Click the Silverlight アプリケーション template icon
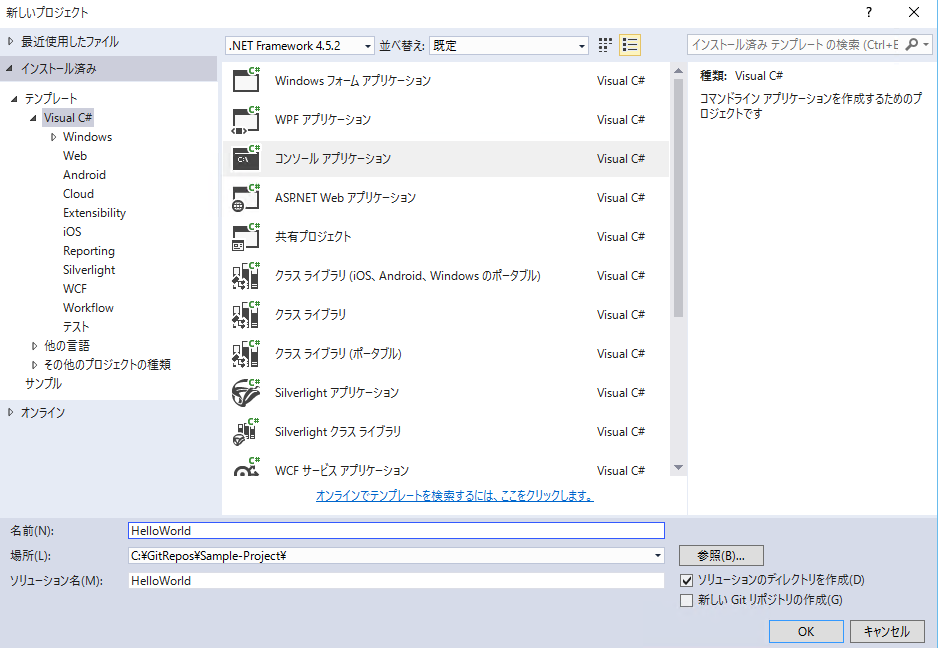The height and width of the screenshot is (648, 938). (x=246, y=393)
